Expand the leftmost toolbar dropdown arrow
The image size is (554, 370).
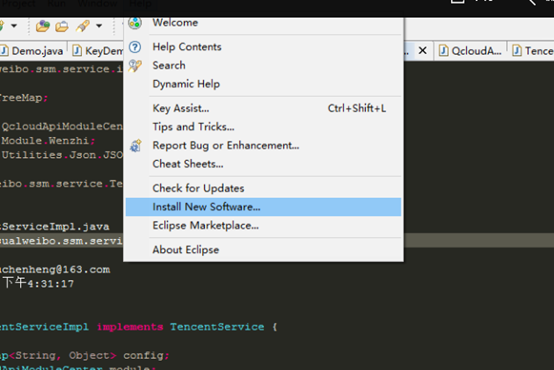pyautogui.click(x=14, y=26)
